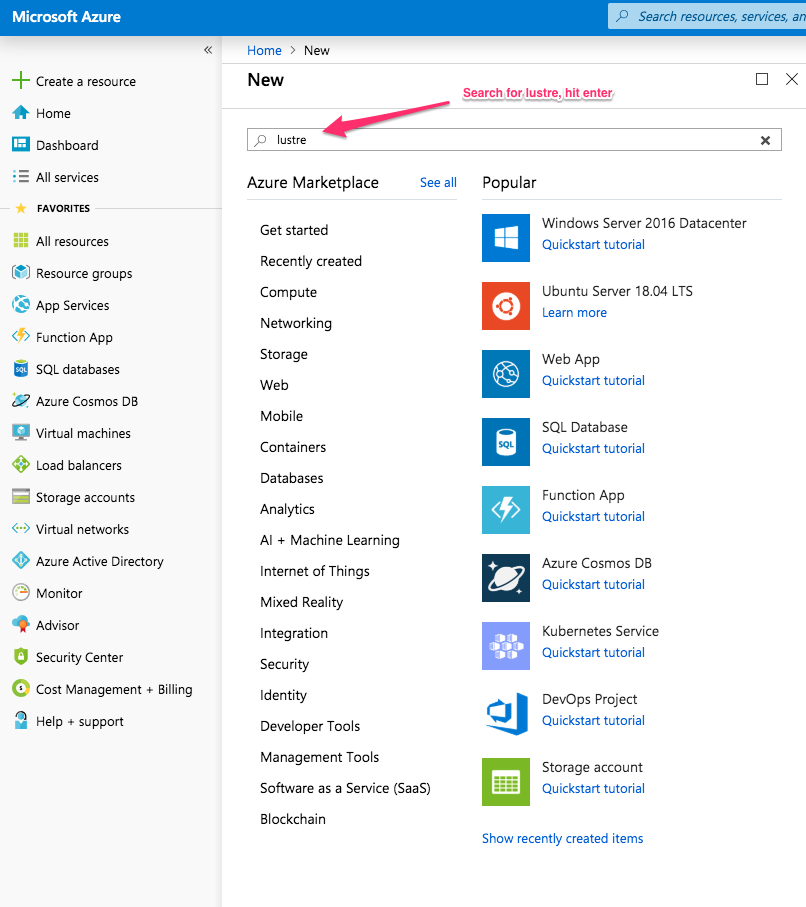Click the All services list icon
806x907 pixels.
point(21,176)
